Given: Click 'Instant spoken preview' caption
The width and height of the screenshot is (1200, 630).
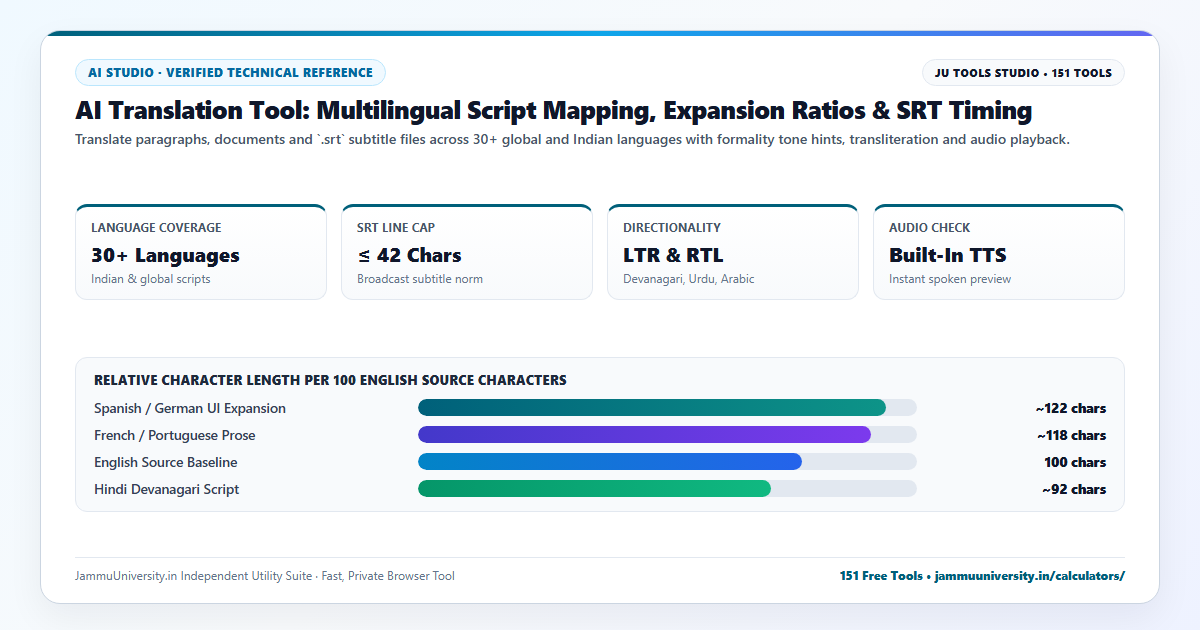Looking at the screenshot, I should click(x=950, y=279).
